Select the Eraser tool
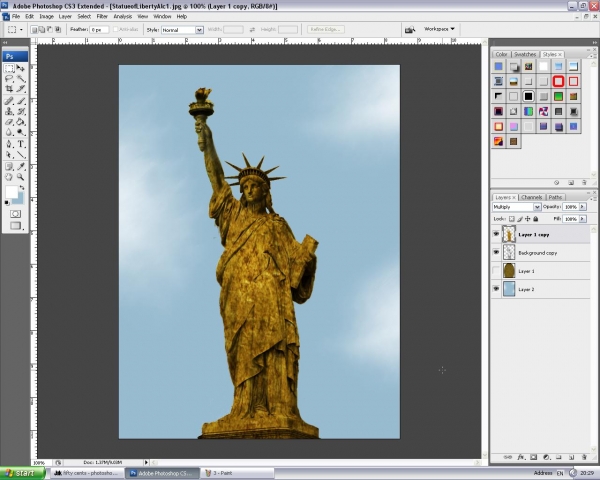 [9, 122]
